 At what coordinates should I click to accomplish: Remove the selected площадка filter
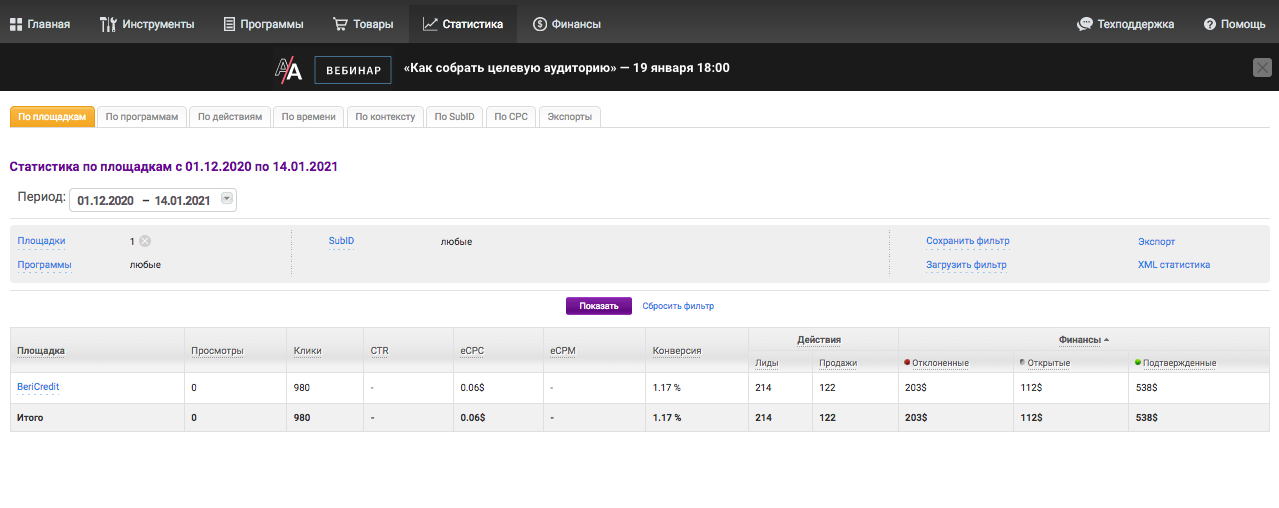pos(145,241)
